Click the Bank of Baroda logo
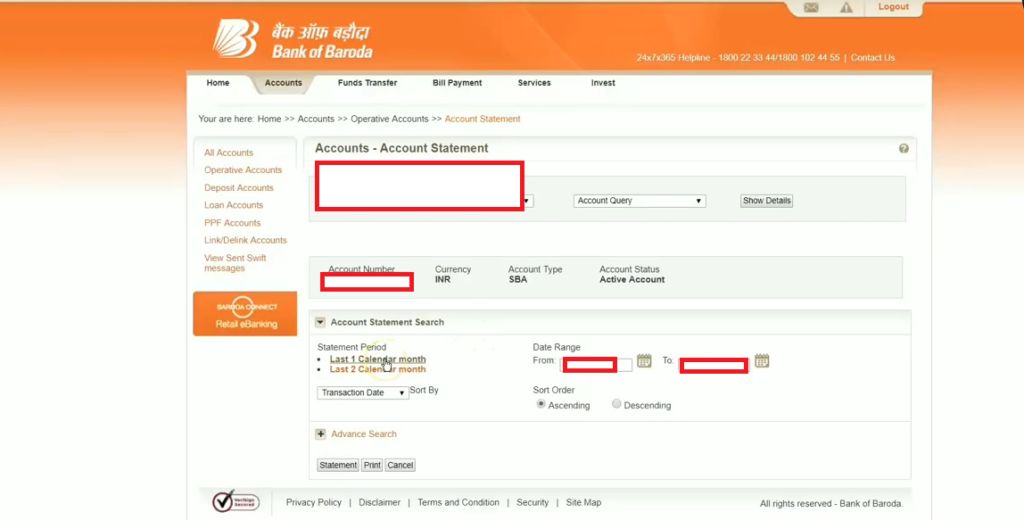This screenshot has width=1024, height=520. [293, 39]
